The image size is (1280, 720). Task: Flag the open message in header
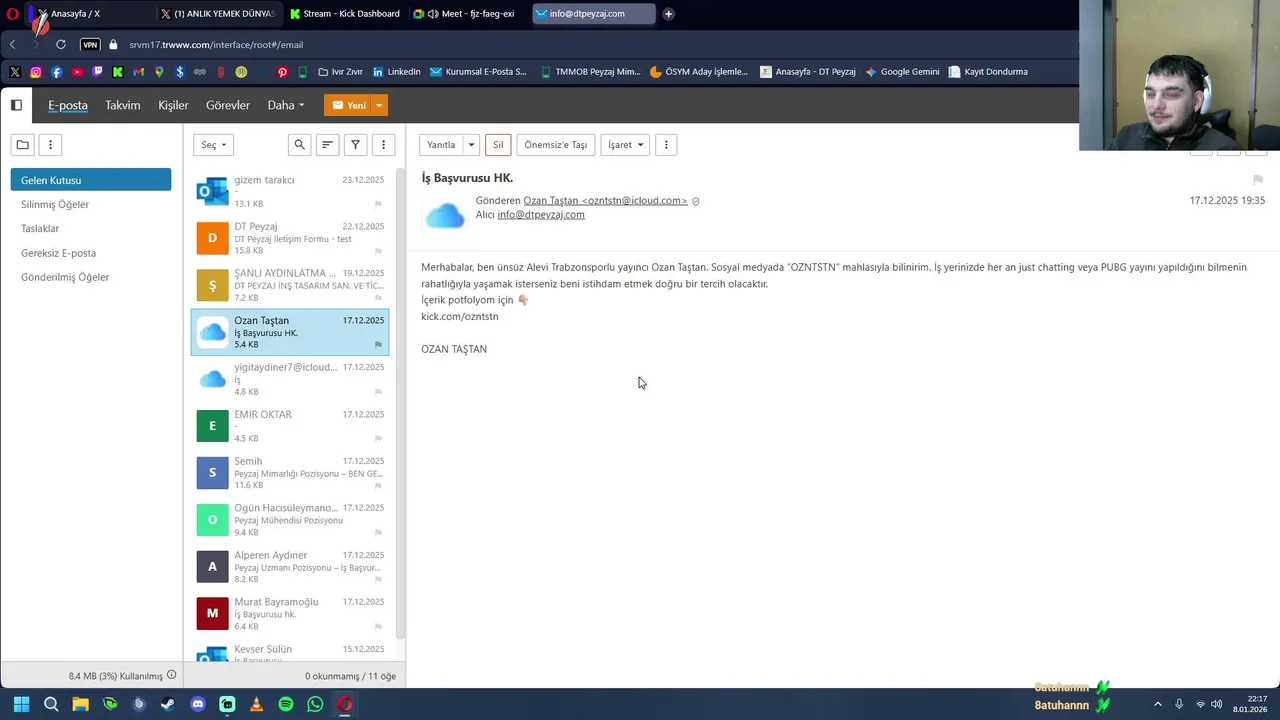coord(1258,180)
